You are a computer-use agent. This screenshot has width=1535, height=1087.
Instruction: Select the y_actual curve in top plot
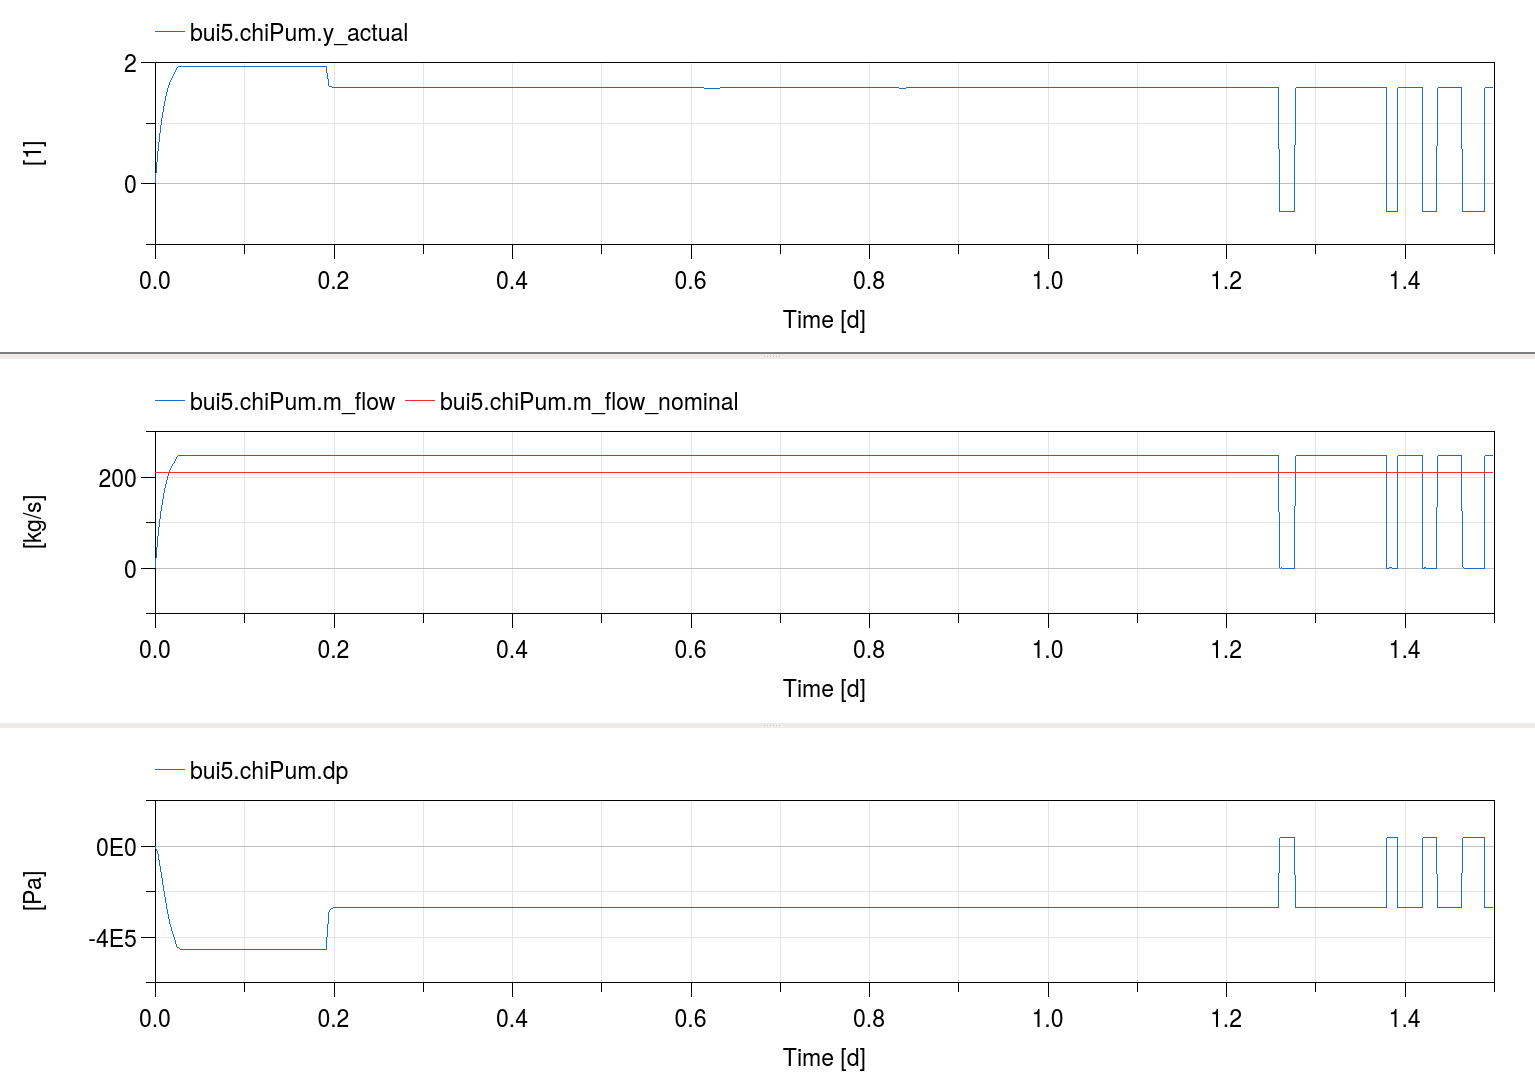point(700,87)
